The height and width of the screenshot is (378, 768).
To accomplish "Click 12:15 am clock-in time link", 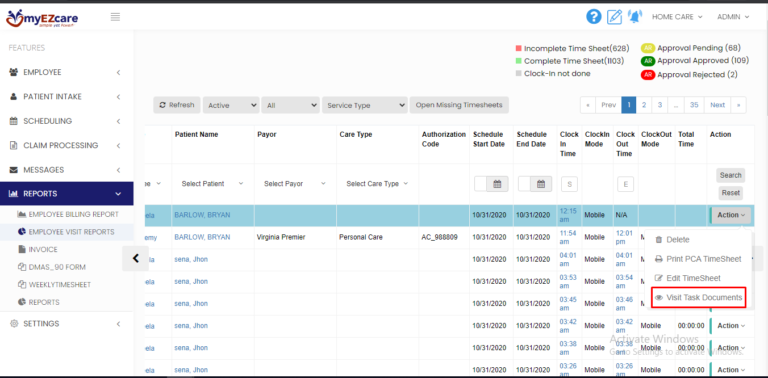I will pos(568,215).
